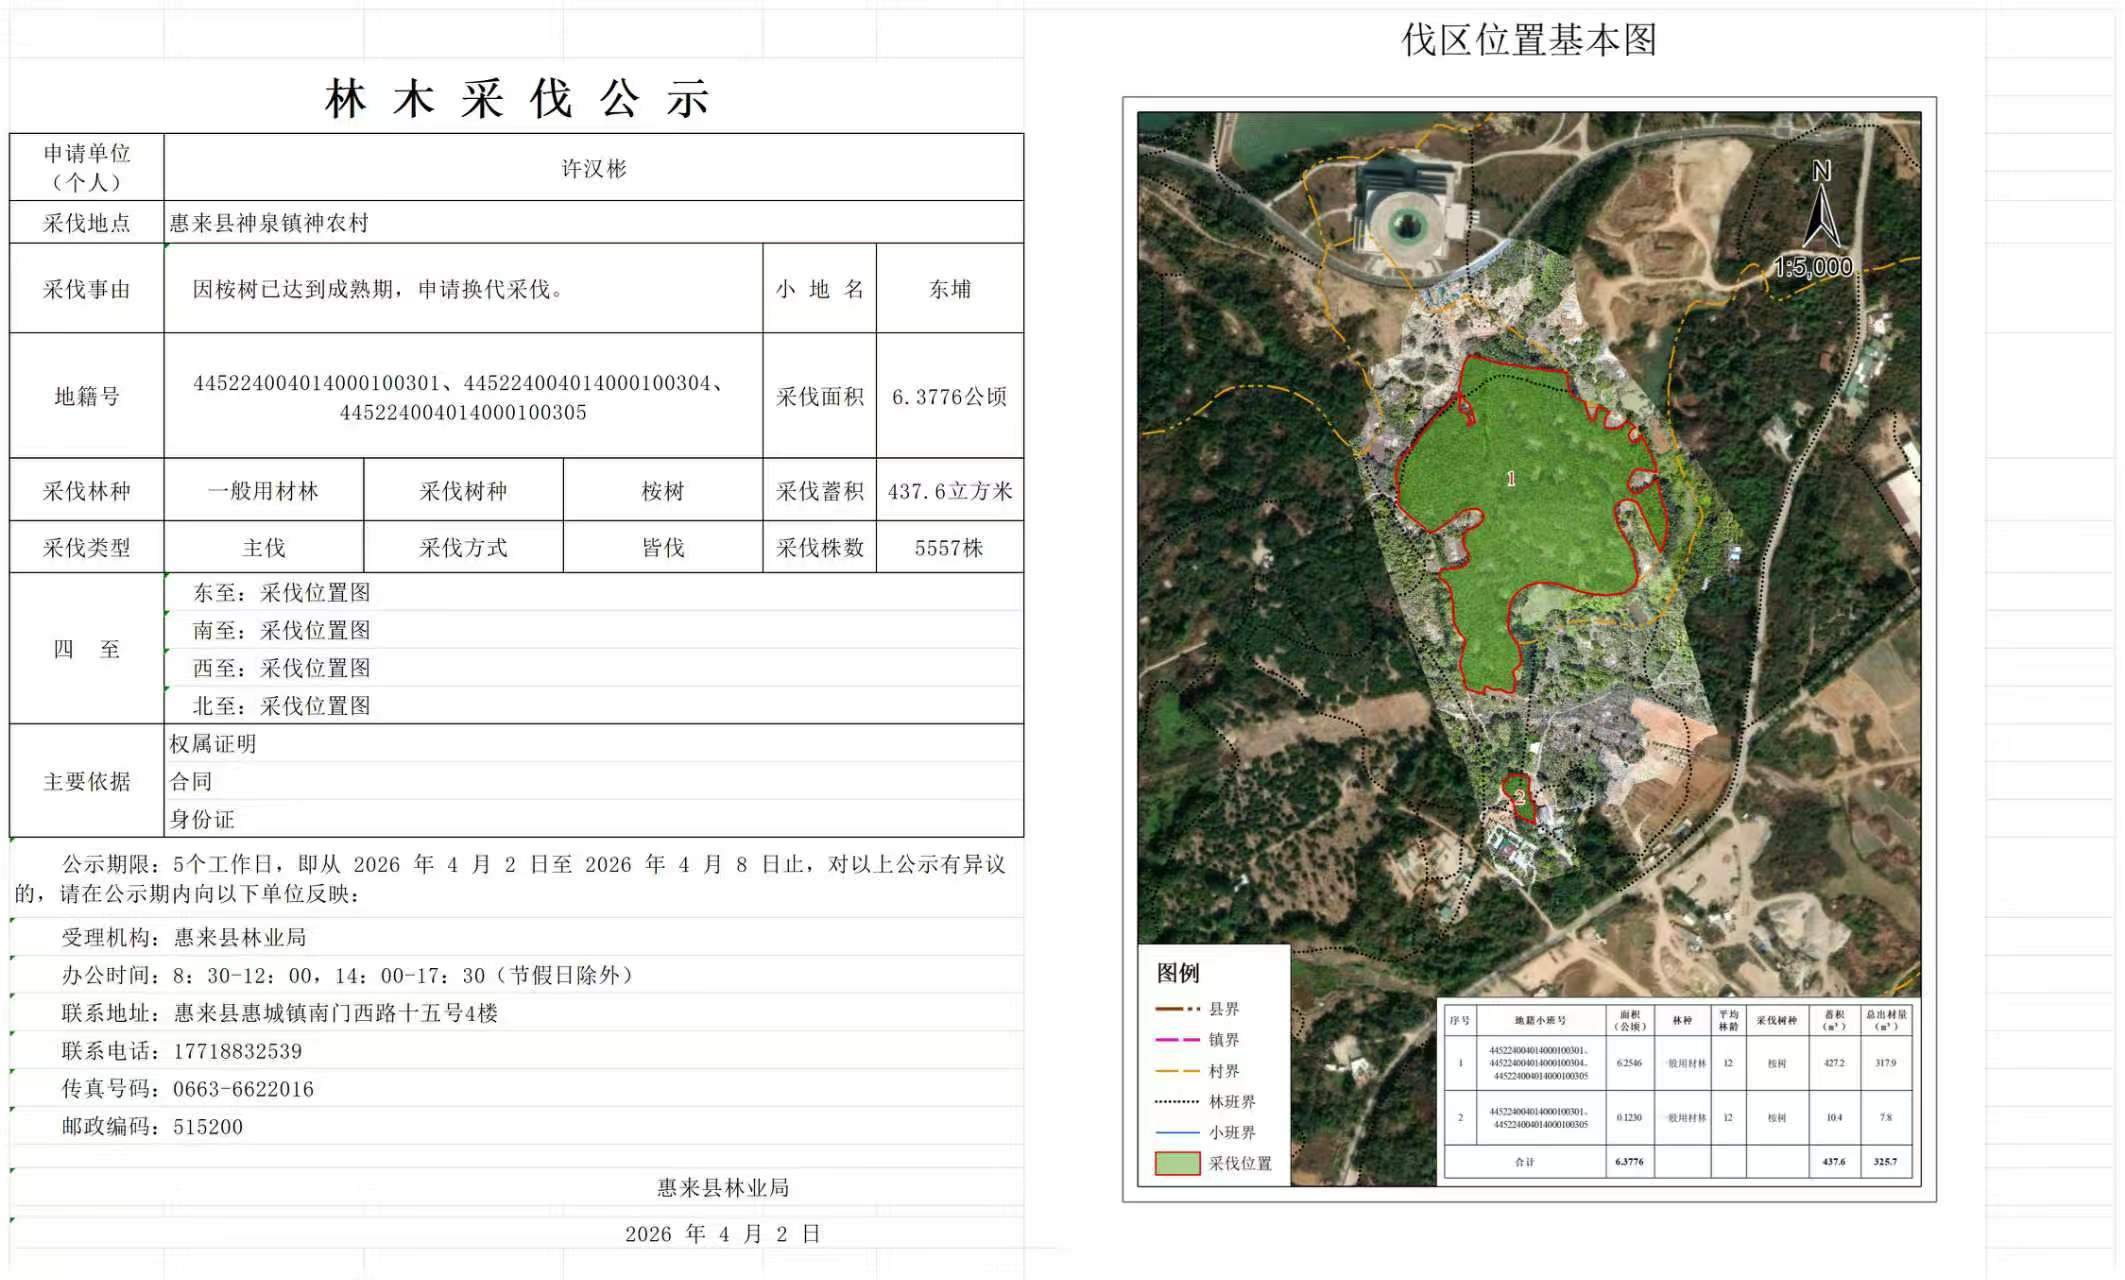Click the 图例 legend heading
2125x1280 pixels.
click(1177, 973)
